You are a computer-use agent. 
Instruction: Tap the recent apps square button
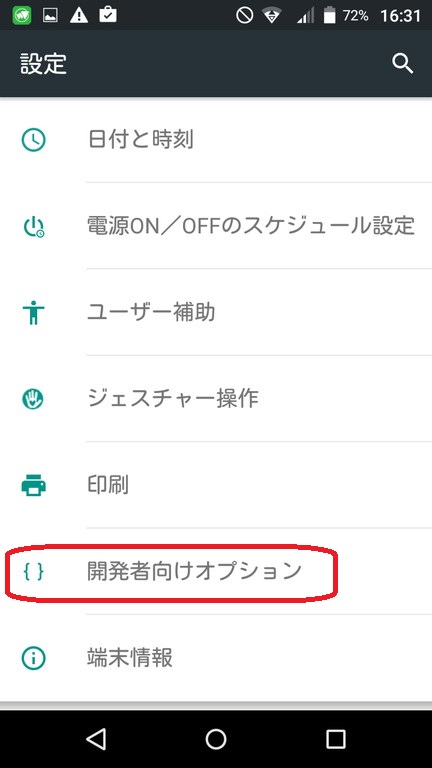(336, 739)
